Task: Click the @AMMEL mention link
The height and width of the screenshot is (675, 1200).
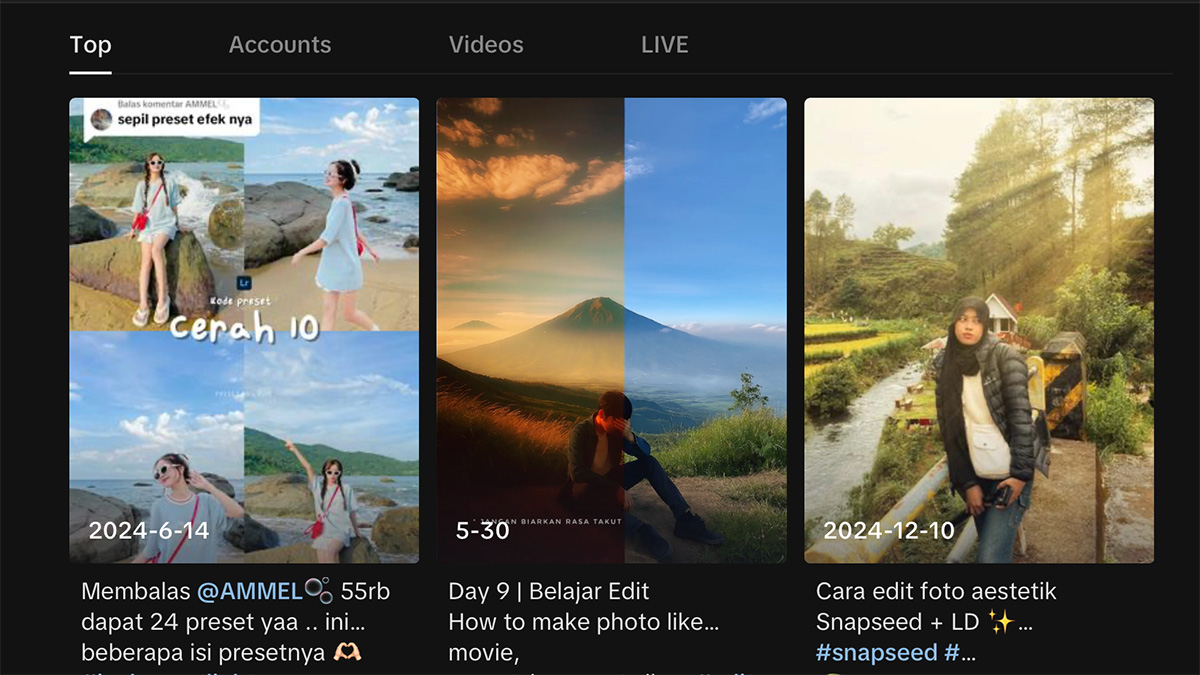Action: point(249,591)
